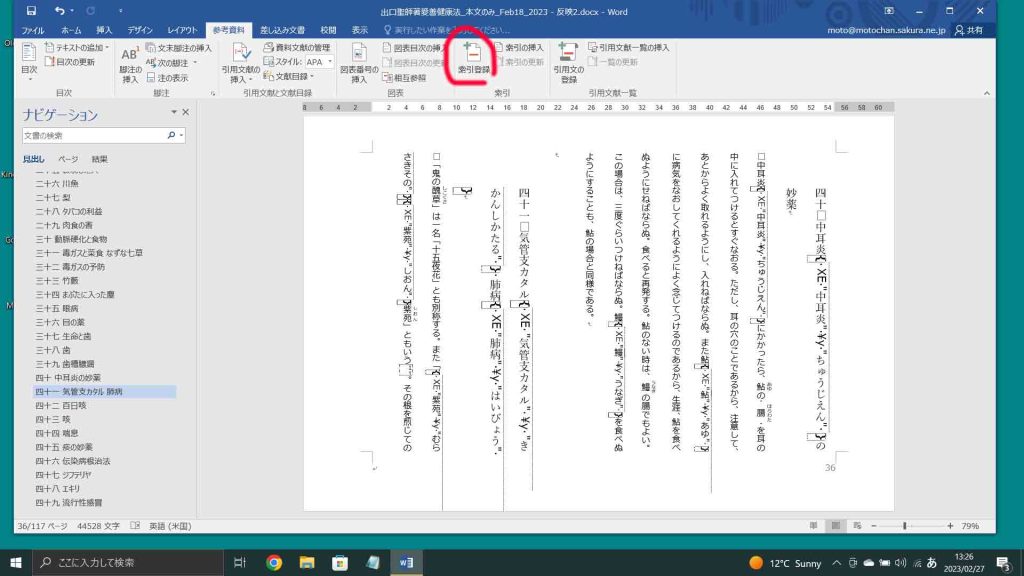Click the magnifier icon in navigation search
This screenshot has width=1024, height=576.
point(171,135)
